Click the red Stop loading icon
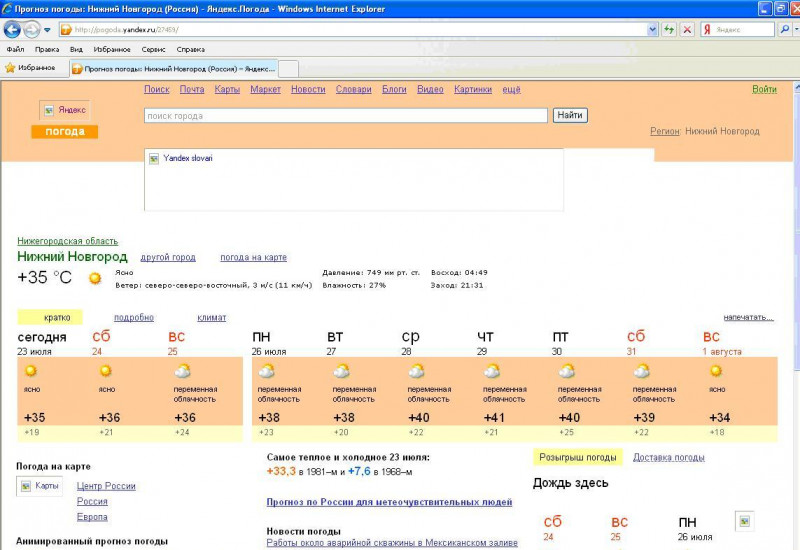 click(687, 30)
